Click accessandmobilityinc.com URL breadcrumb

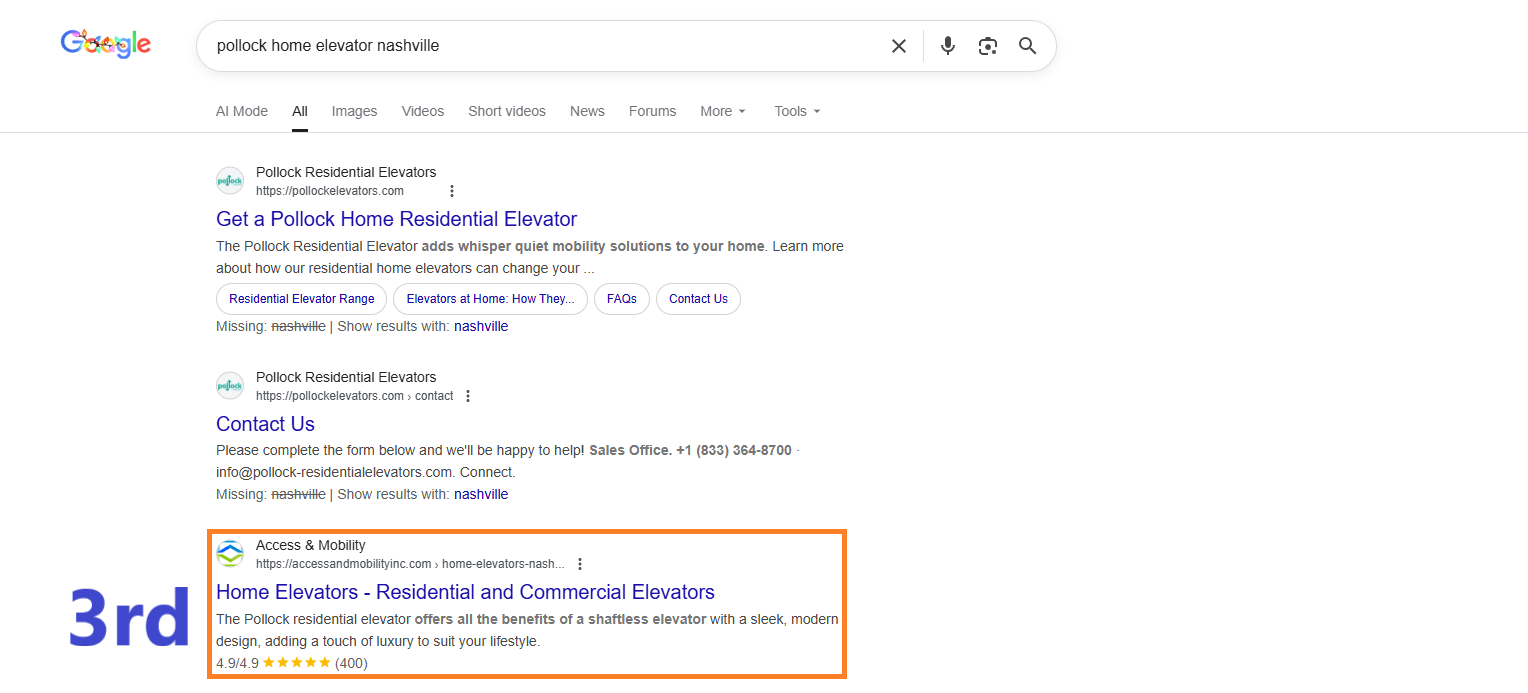click(410, 564)
